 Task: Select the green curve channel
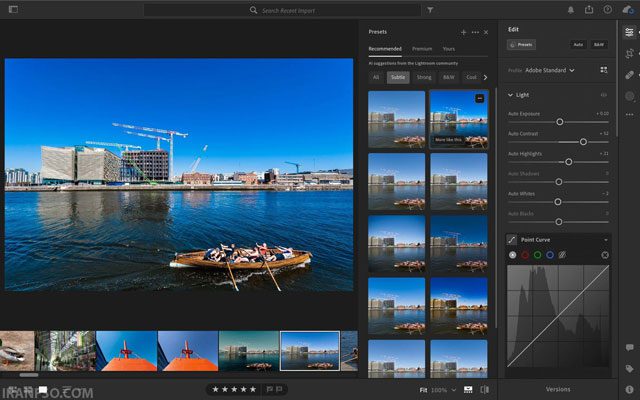(538, 255)
